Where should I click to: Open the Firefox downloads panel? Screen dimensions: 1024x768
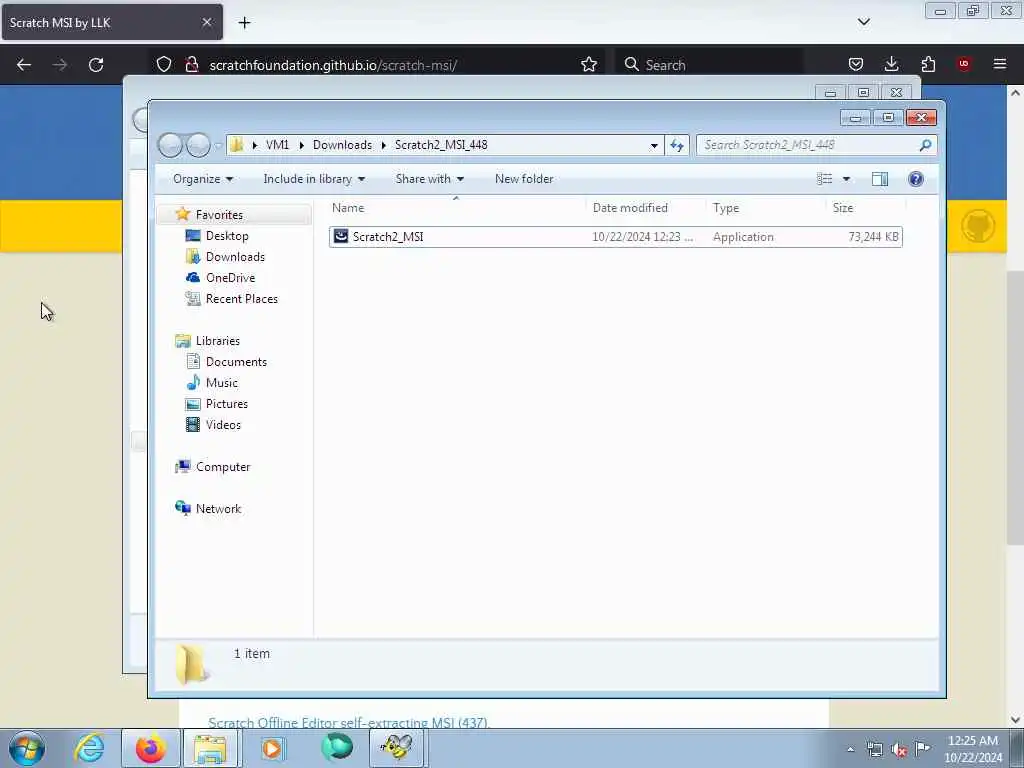891,64
